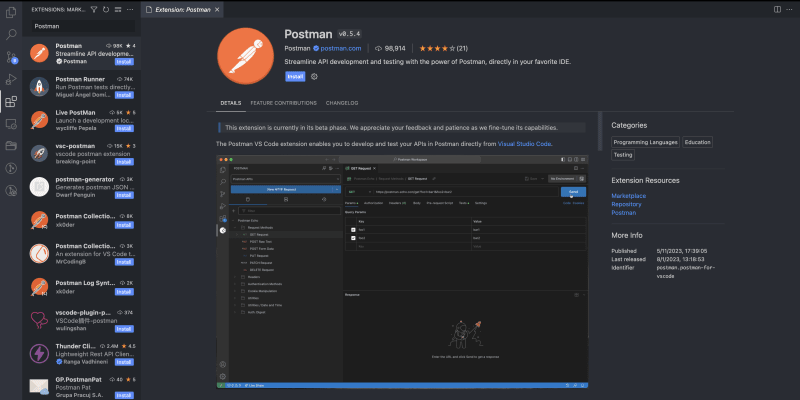Click the Postman Runner rocket icon
The image size is (800, 400).
tap(39, 87)
